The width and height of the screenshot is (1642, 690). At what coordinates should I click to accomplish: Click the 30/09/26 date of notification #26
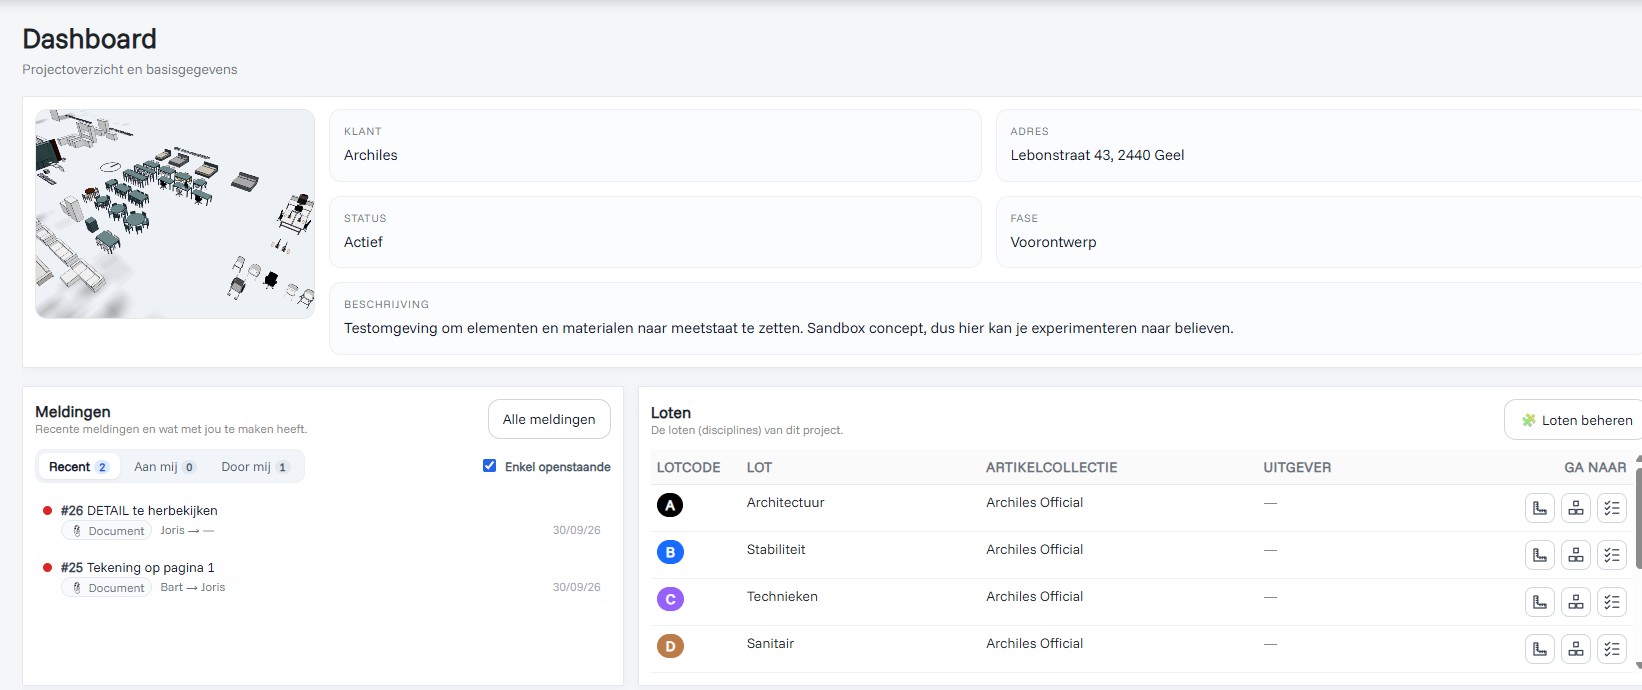[x=576, y=530]
